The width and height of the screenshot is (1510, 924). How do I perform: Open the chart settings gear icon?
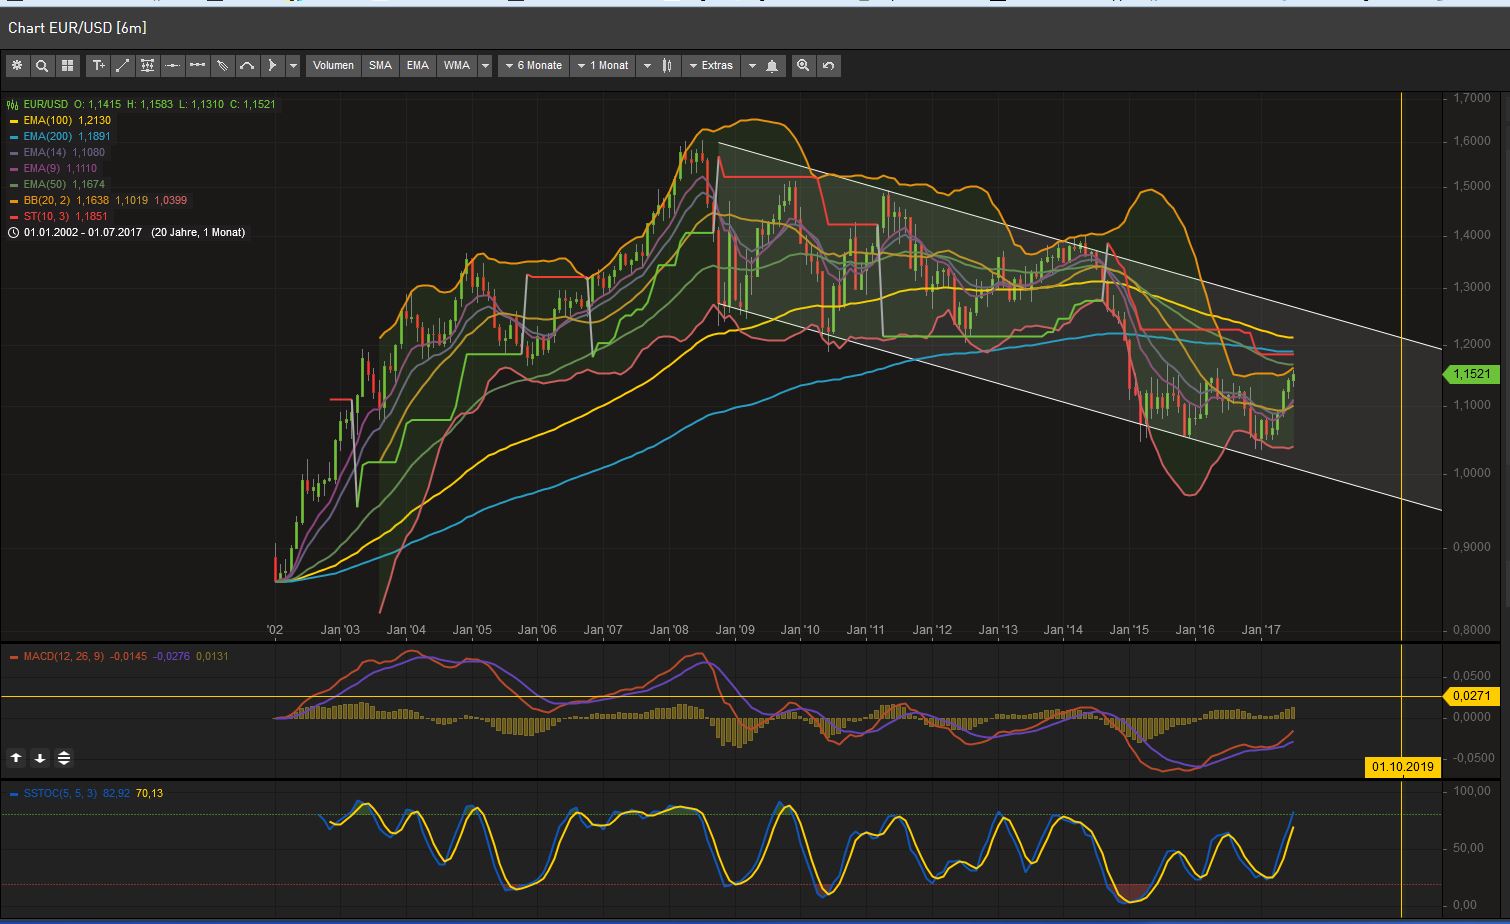[17, 65]
